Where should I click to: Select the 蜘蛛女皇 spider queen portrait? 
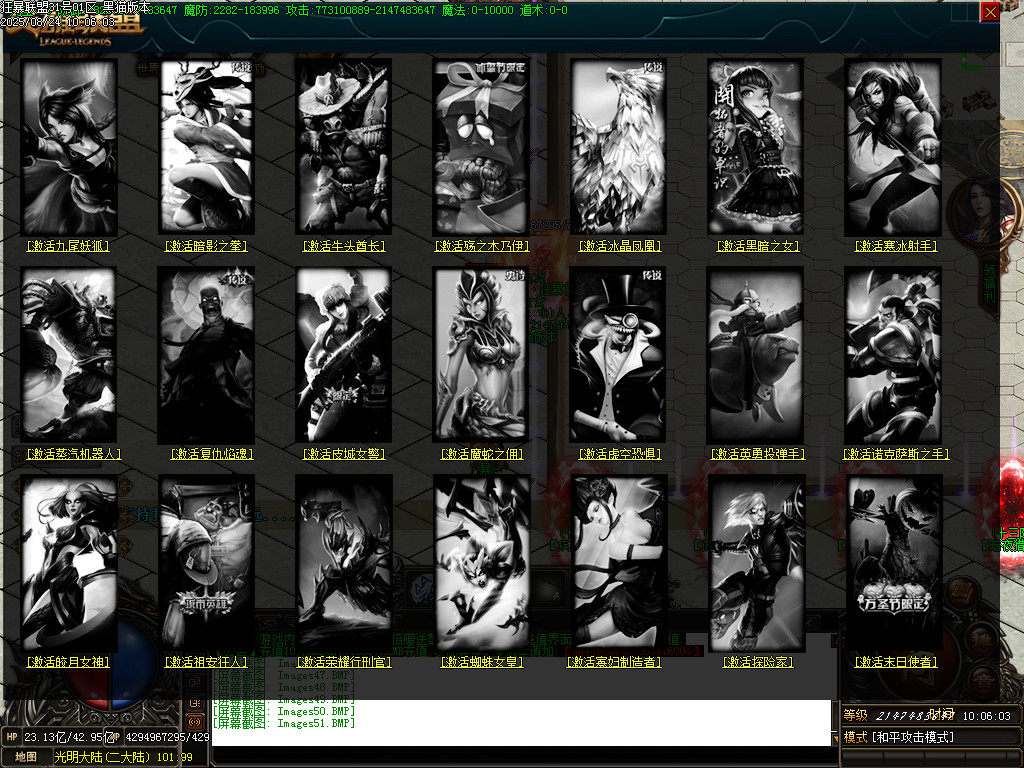(x=481, y=563)
